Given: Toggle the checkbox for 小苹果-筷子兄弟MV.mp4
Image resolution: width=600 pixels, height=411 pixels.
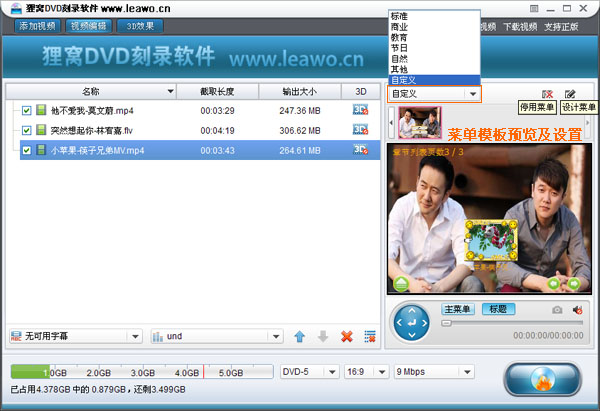Looking at the screenshot, I should [26, 150].
